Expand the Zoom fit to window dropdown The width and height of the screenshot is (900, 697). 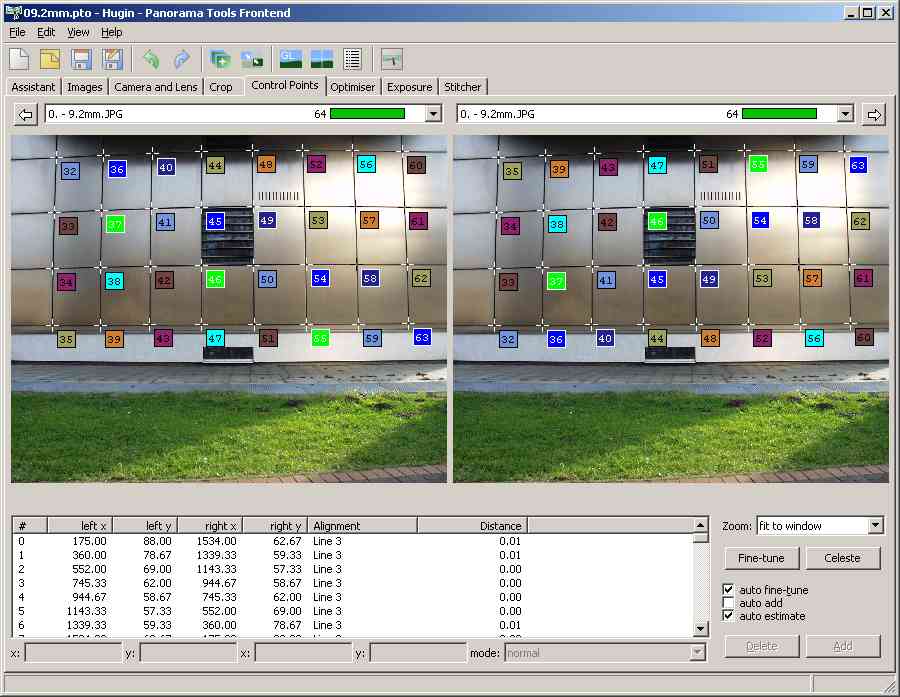point(875,526)
